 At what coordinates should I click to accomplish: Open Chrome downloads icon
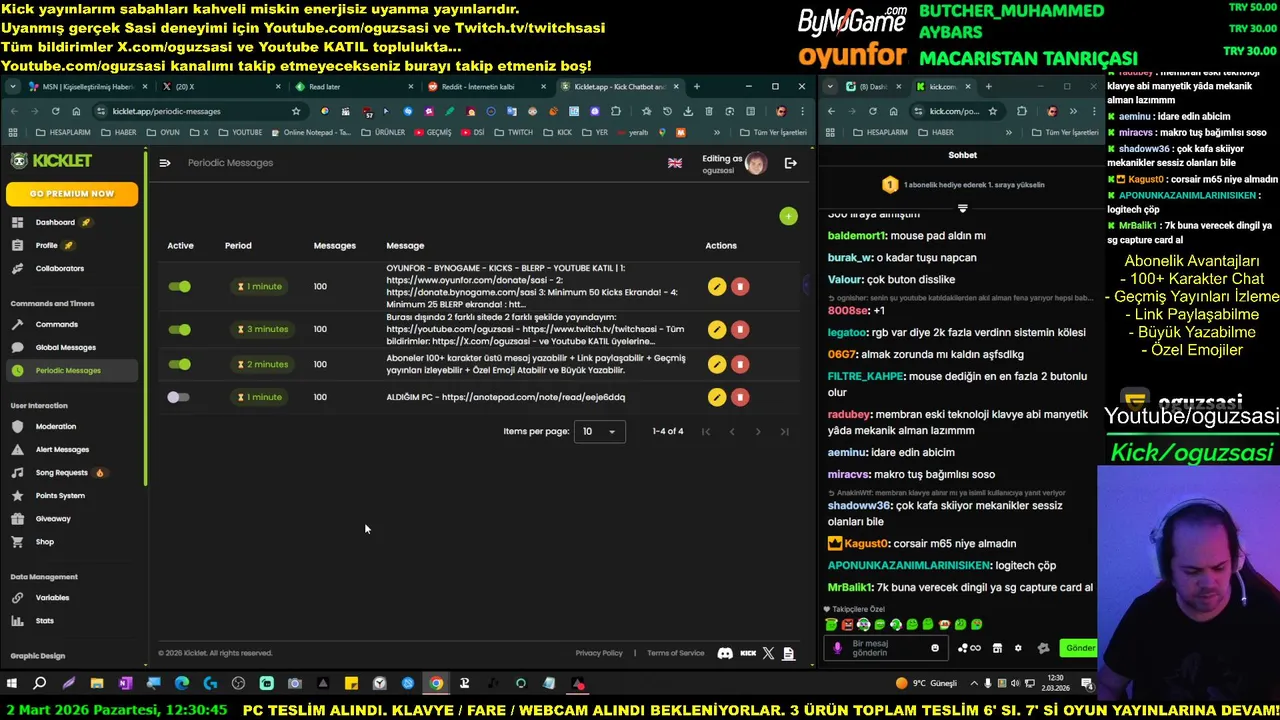click(687, 111)
